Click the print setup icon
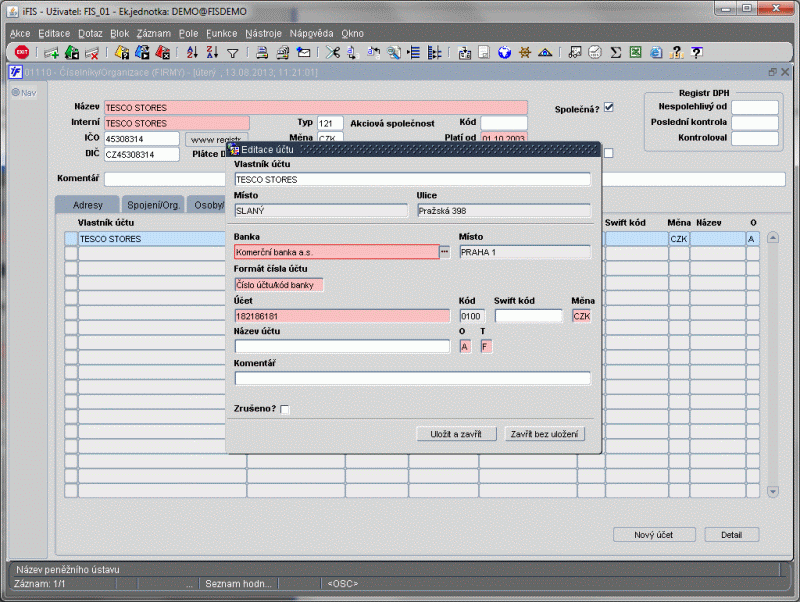 (282, 52)
